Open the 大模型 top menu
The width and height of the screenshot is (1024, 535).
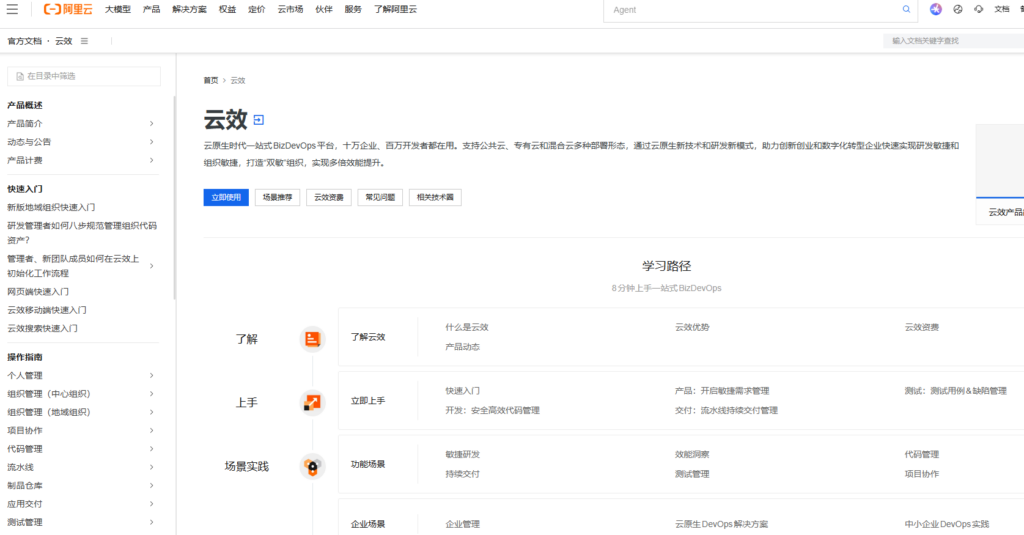(x=118, y=9)
